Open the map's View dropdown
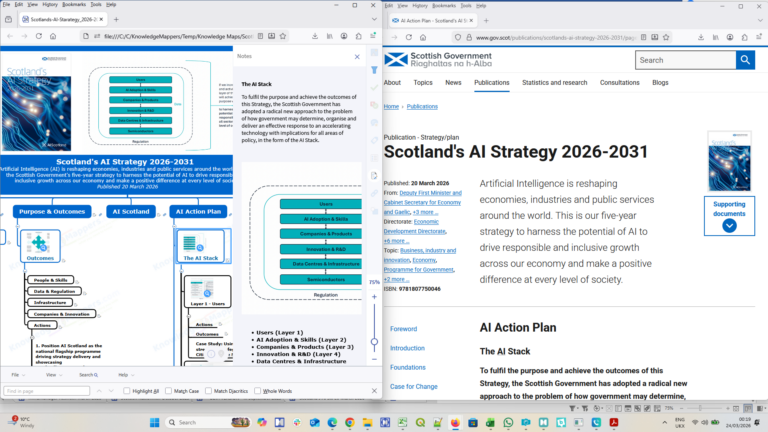This screenshot has height=432, width=768. [x=54, y=375]
